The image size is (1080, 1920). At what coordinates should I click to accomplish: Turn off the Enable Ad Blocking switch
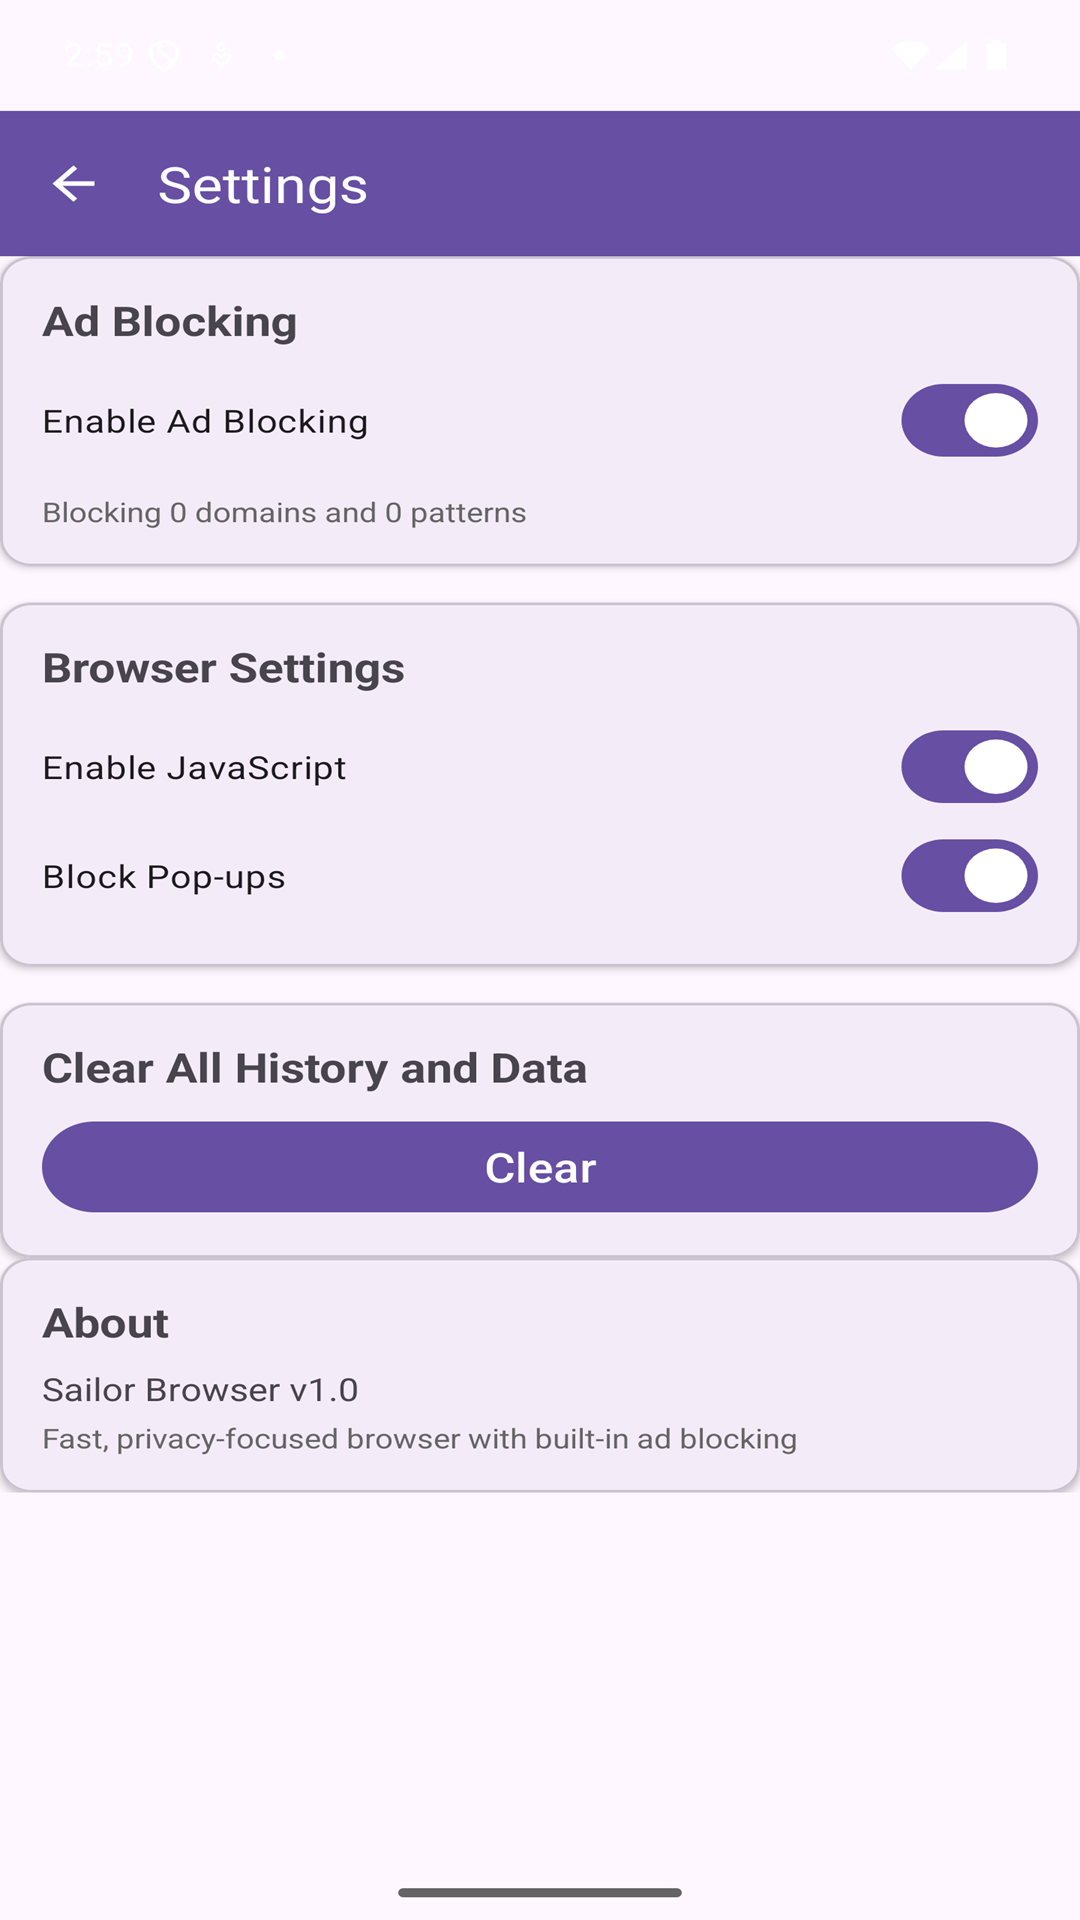click(x=969, y=421)
